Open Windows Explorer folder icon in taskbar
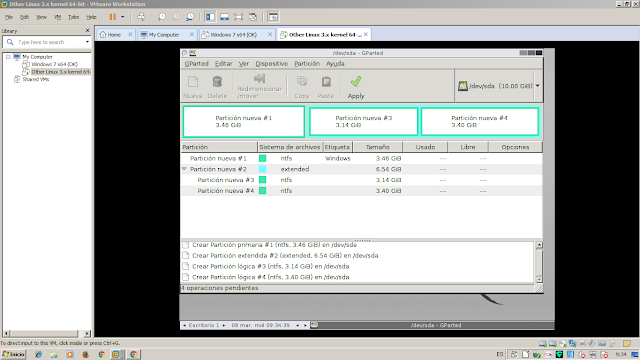The image size is (640, 360). pos(54,354)
